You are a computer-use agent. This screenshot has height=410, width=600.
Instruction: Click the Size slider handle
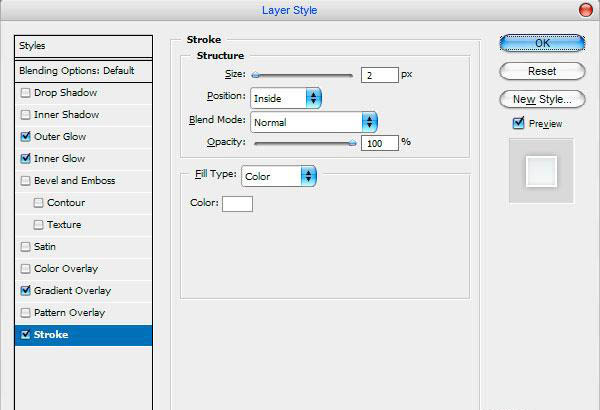pos(256,75)
